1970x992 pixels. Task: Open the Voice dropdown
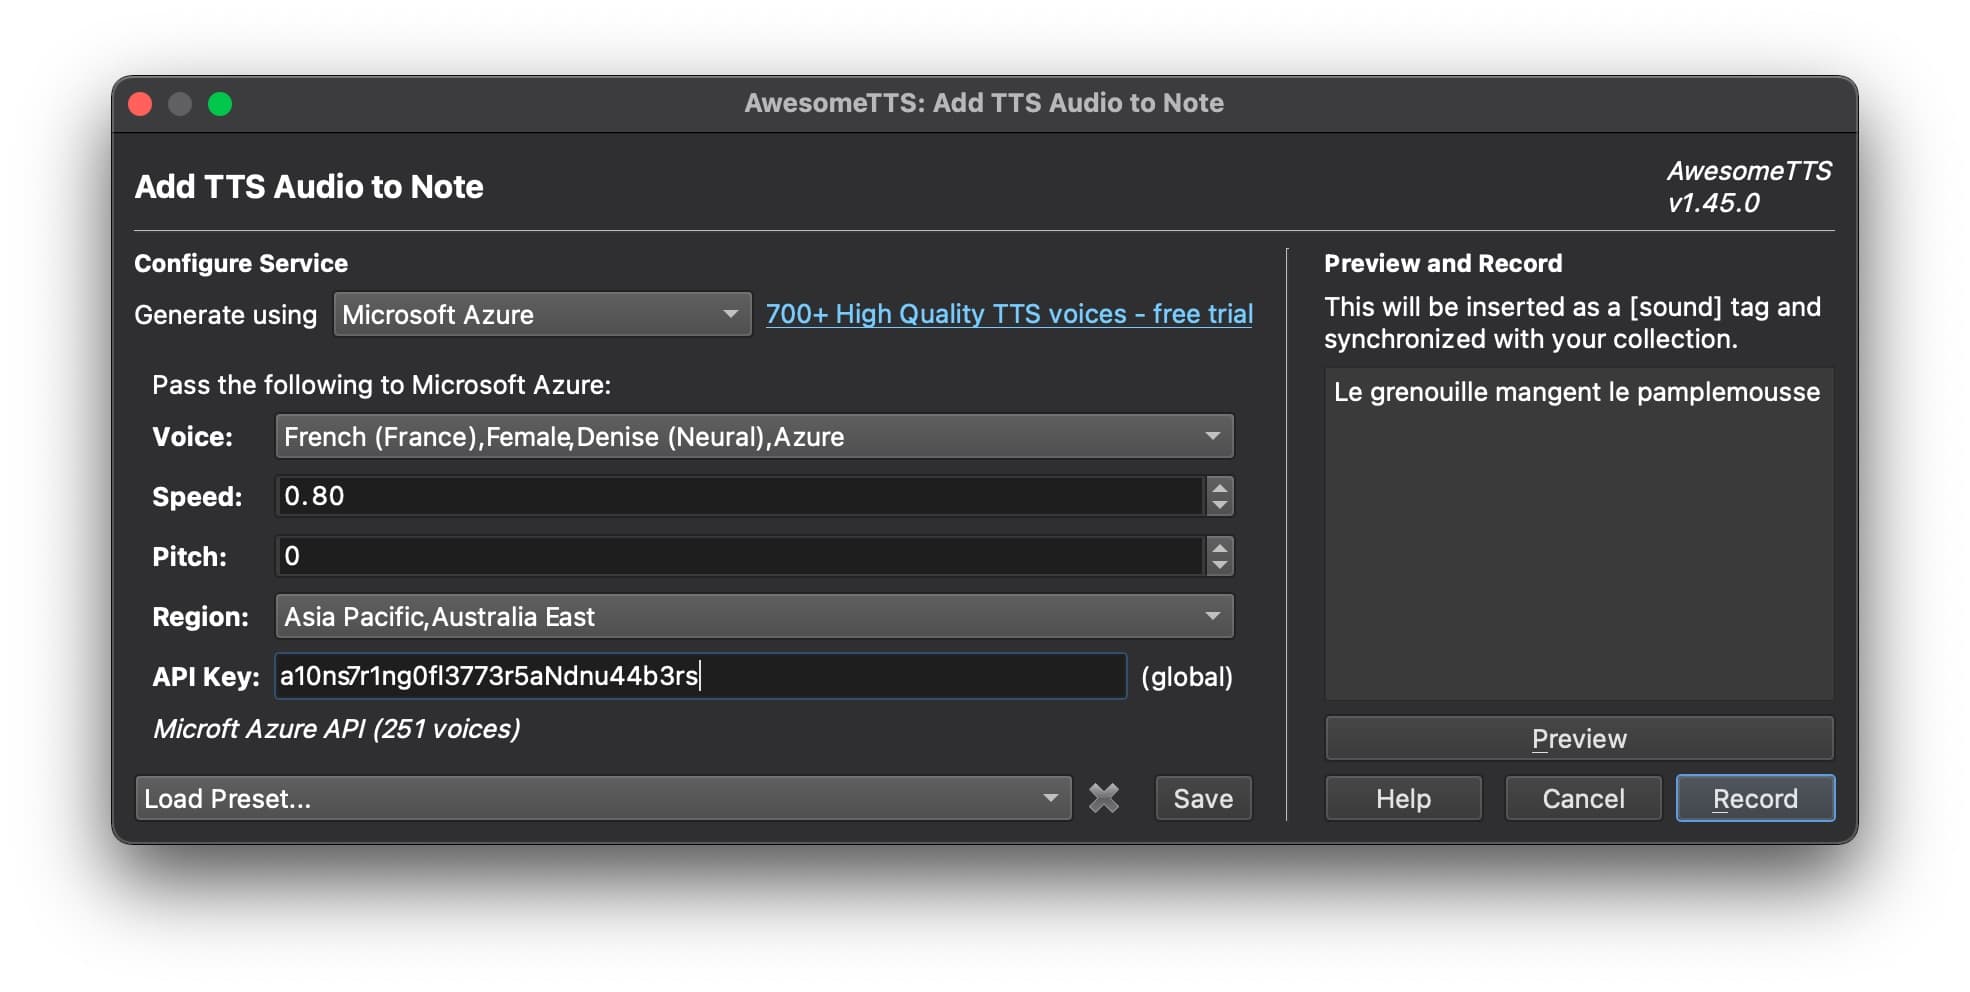[x=754, y=436]
